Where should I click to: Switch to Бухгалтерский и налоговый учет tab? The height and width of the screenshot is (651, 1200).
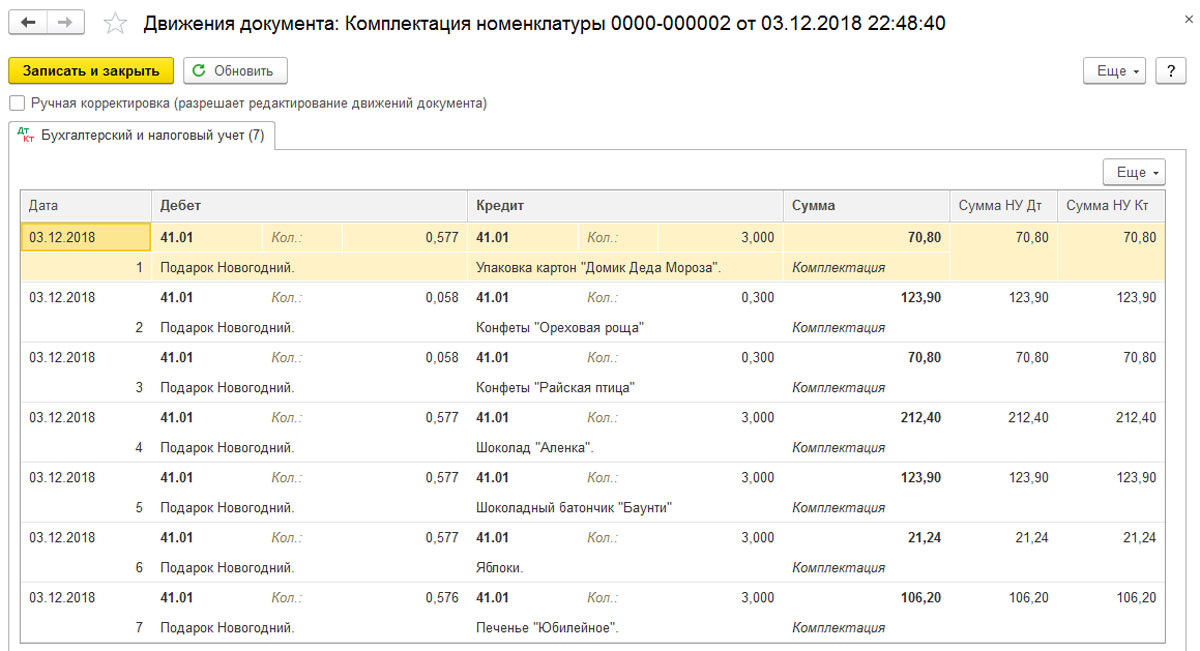[x=141, y=136]
